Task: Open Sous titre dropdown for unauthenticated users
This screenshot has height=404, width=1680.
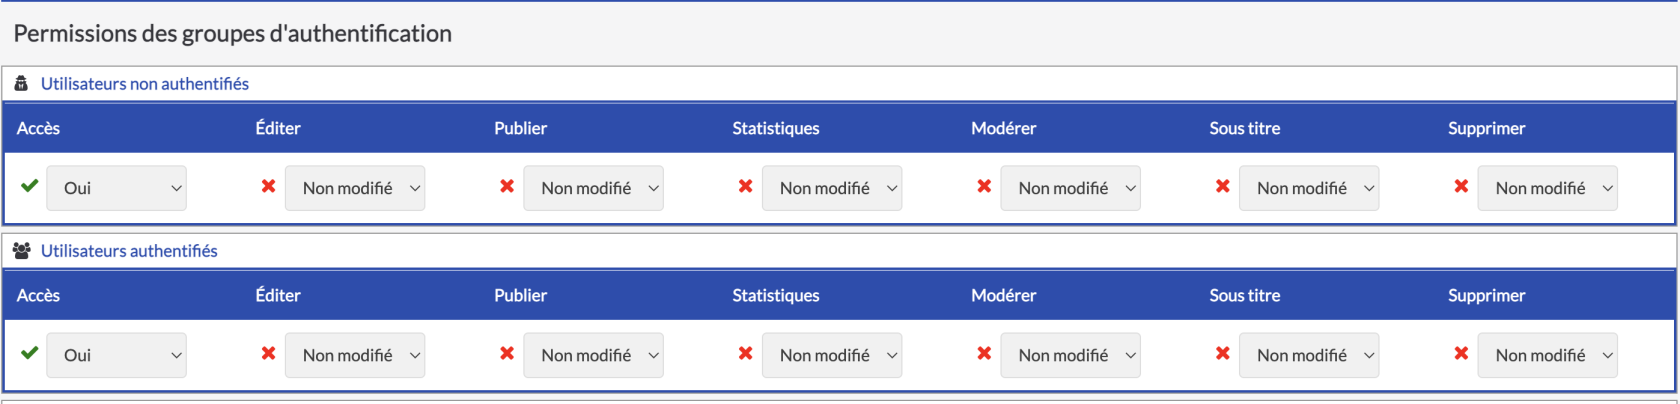Action: coord(1308,188)
